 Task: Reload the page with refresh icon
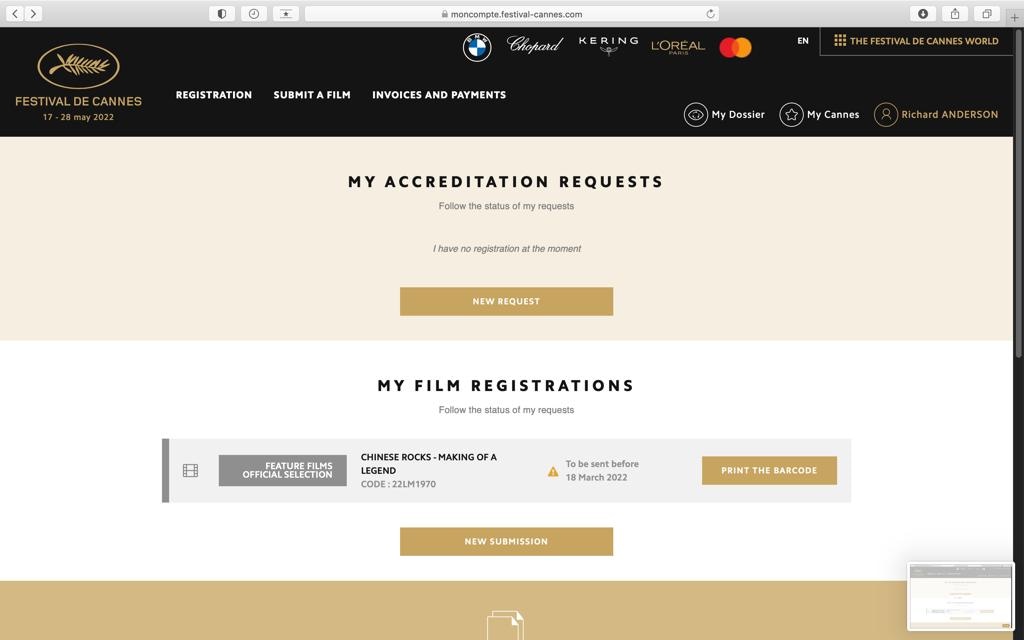click(710, 14)
